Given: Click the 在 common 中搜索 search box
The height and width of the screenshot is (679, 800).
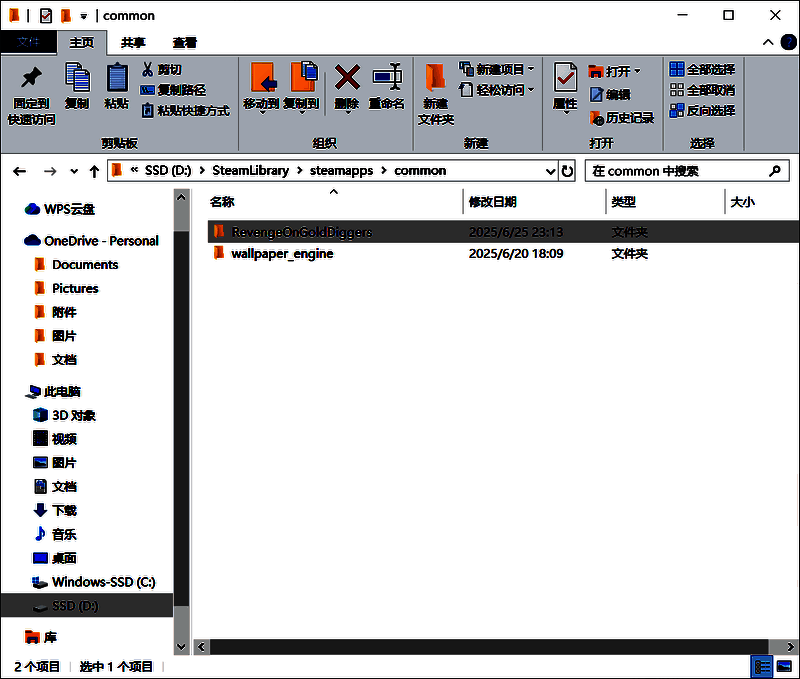Looking at the screenshot, I should tap(675, 171).
